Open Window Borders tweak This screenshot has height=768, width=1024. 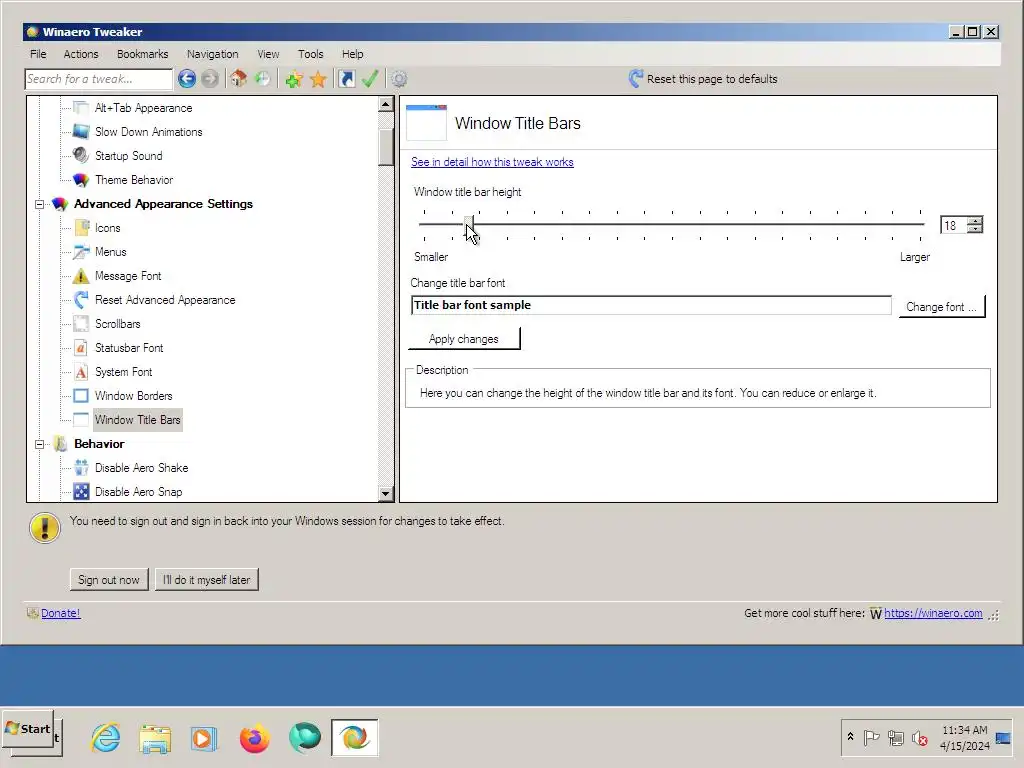tap(134, 396)
